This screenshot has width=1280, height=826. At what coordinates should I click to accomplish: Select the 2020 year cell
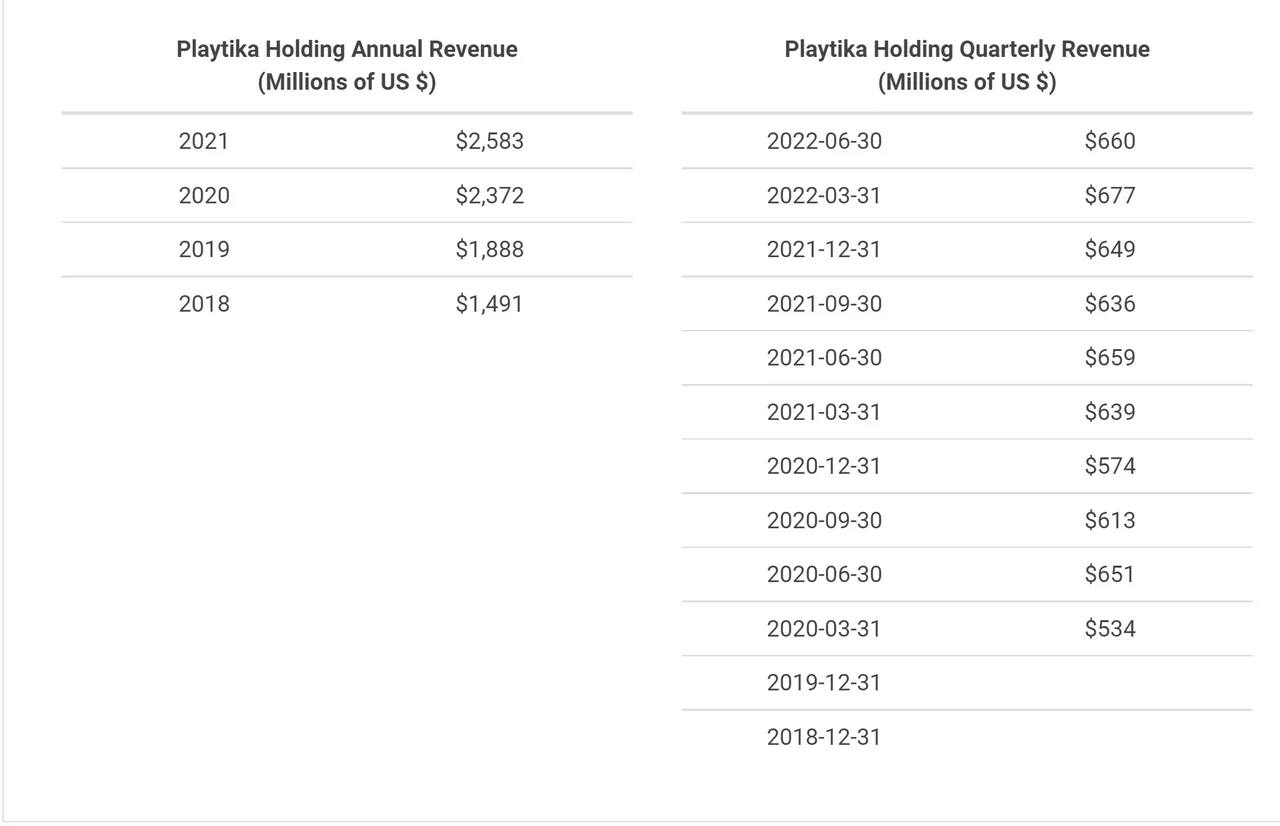(204, 195)
